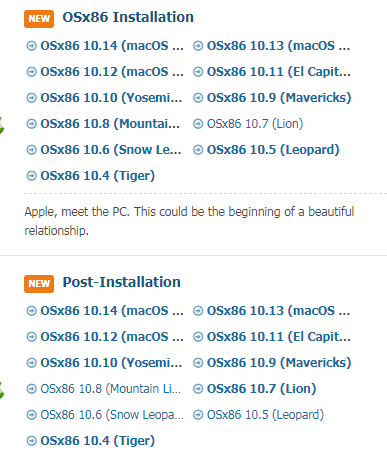Screen dimensions: 387x458
Task: Open OSx86 10.10 (Yosemi...) under OSx86 Installation
Action: point(111,98)
